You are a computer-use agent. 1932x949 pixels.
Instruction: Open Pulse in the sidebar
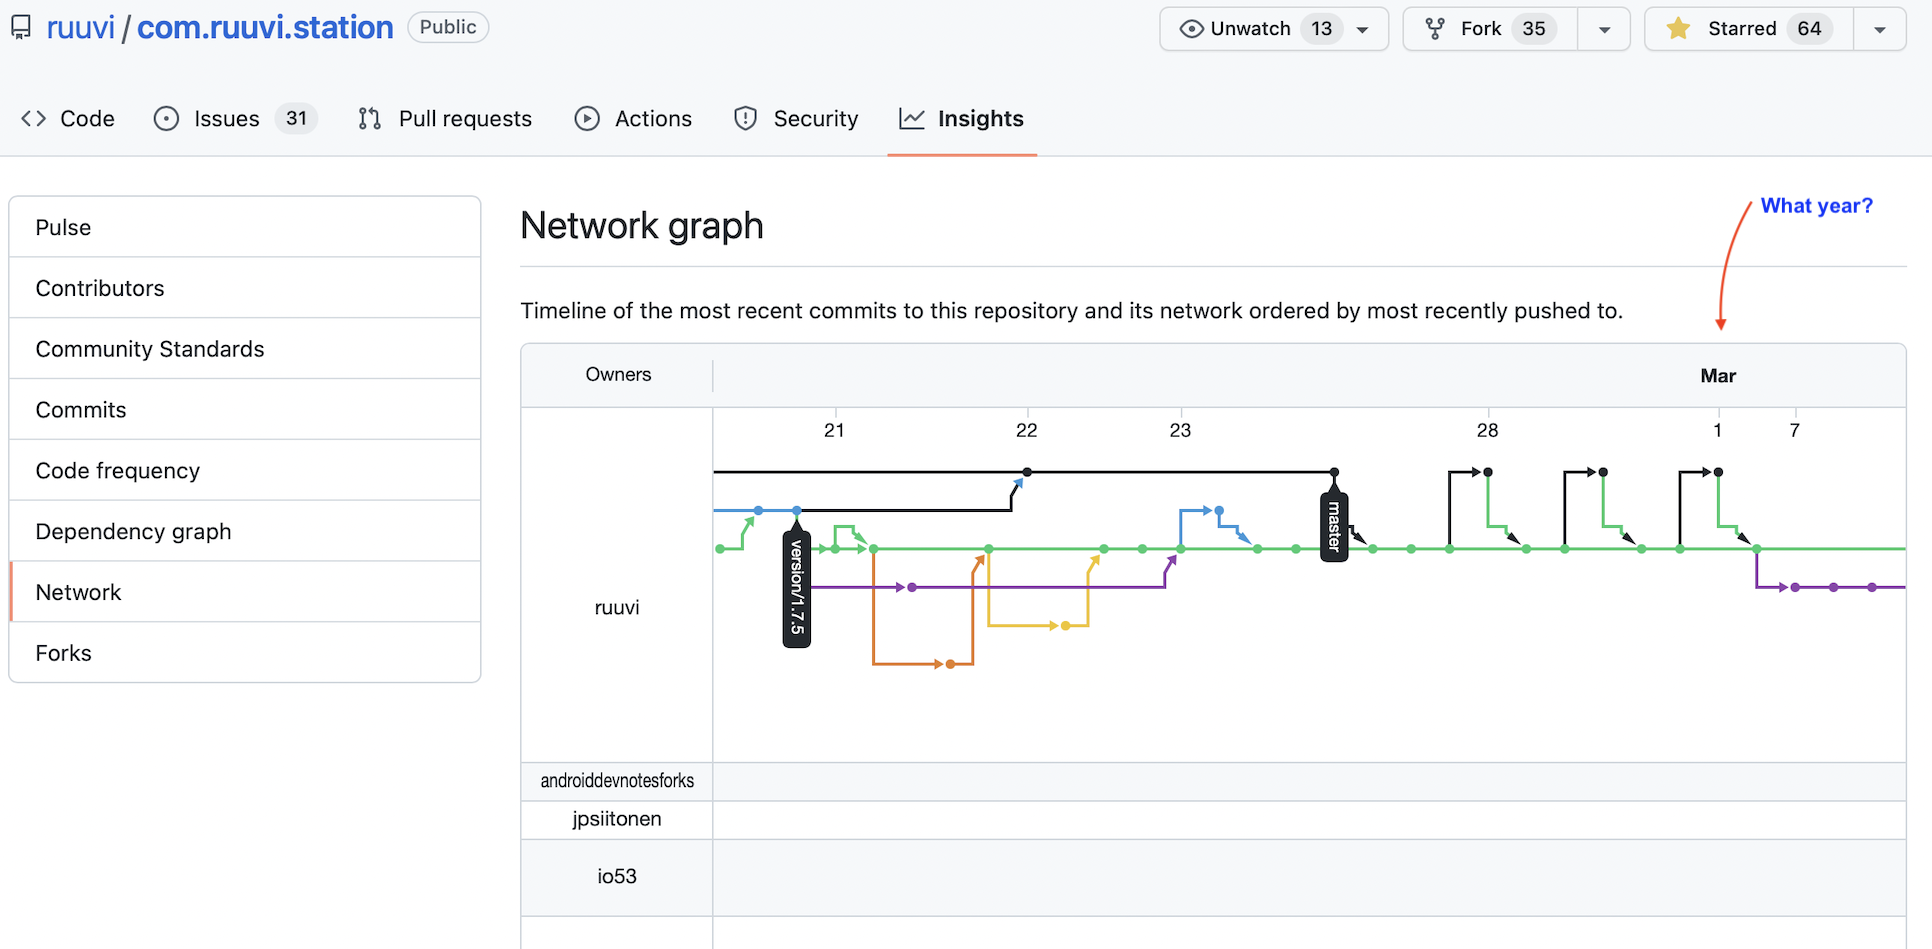245,227
